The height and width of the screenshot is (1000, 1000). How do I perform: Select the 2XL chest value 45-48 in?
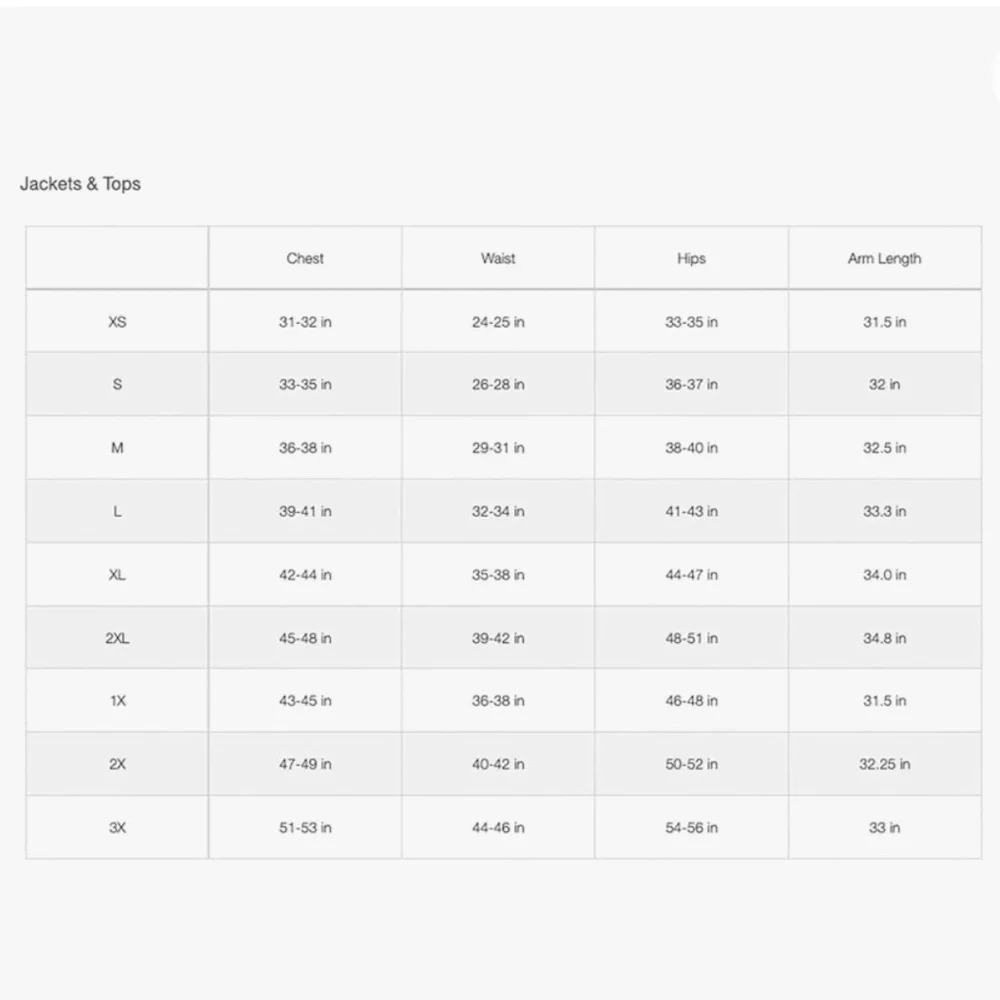pos(305,638)
